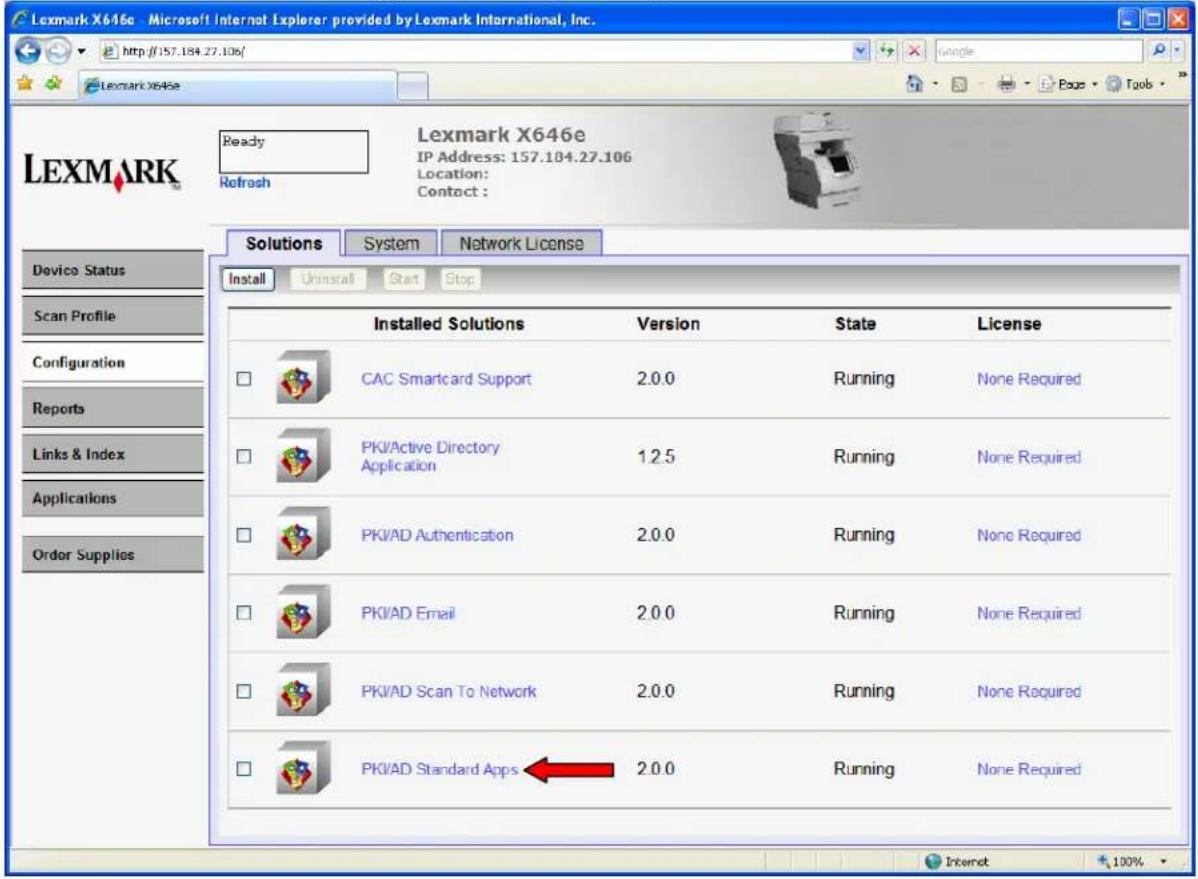The height and width of the screenshot is (879, 1198).
Task: Check the PKI/Active Directory Application checkbox
Action: [244, 456]
